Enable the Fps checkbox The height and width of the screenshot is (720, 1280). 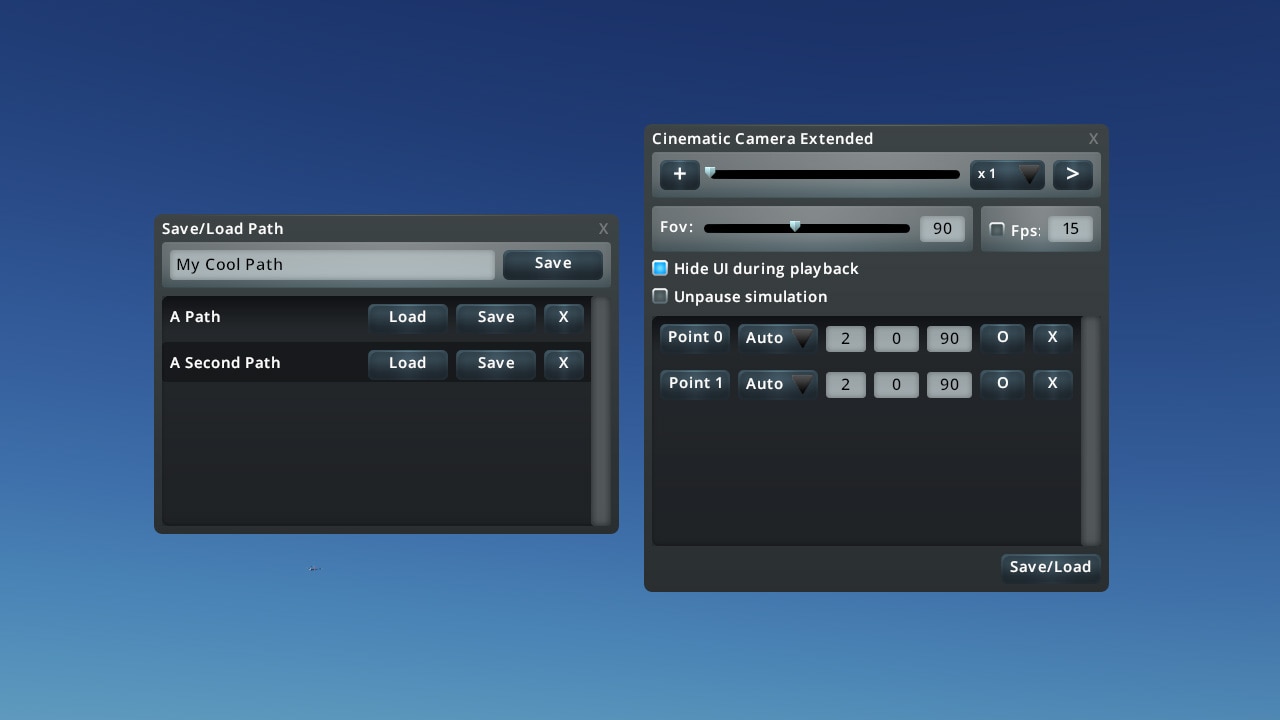tap(996, 230)
